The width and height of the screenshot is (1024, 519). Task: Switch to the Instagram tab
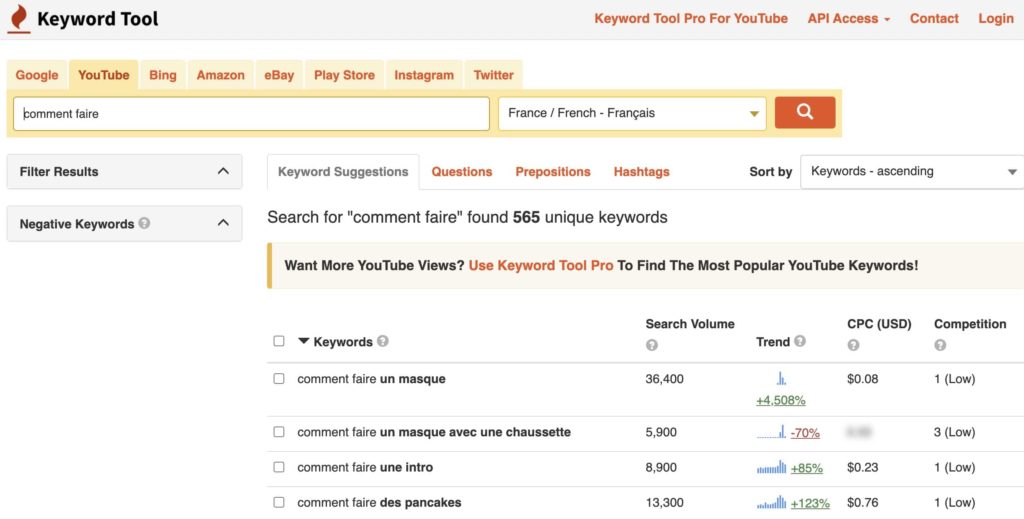click(423, 75)
